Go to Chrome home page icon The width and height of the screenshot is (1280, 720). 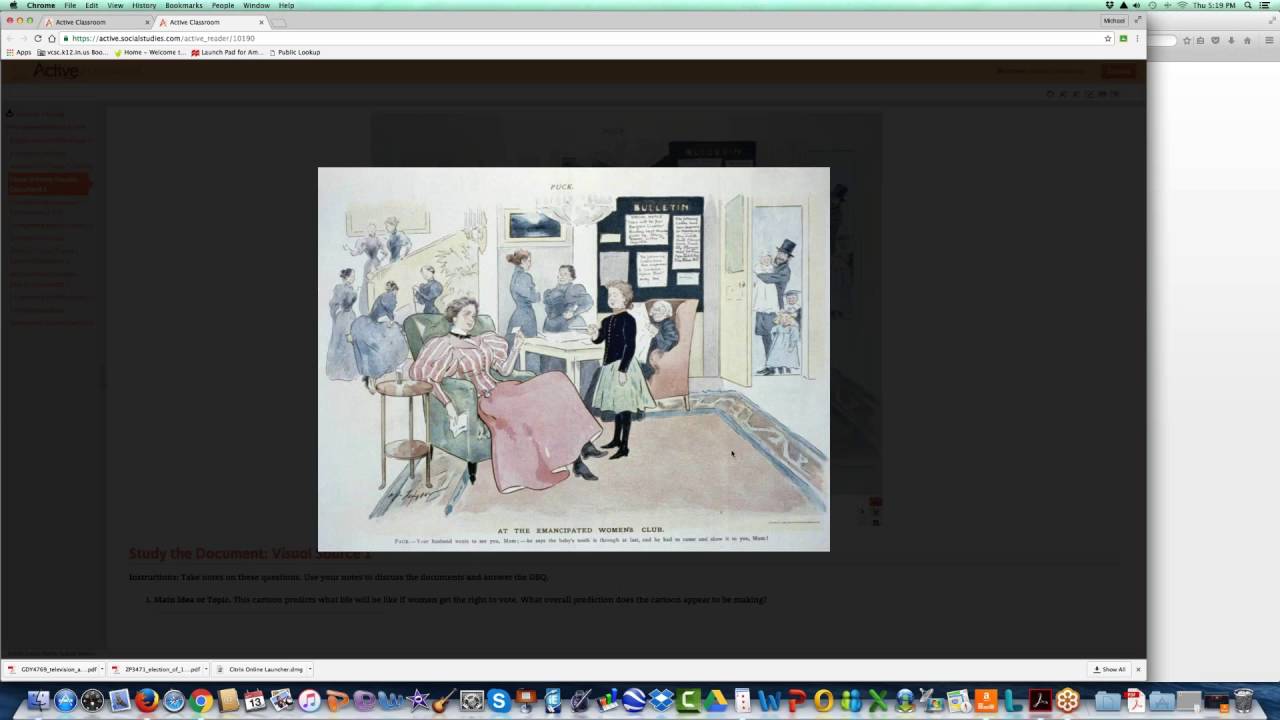click(52, 38)
